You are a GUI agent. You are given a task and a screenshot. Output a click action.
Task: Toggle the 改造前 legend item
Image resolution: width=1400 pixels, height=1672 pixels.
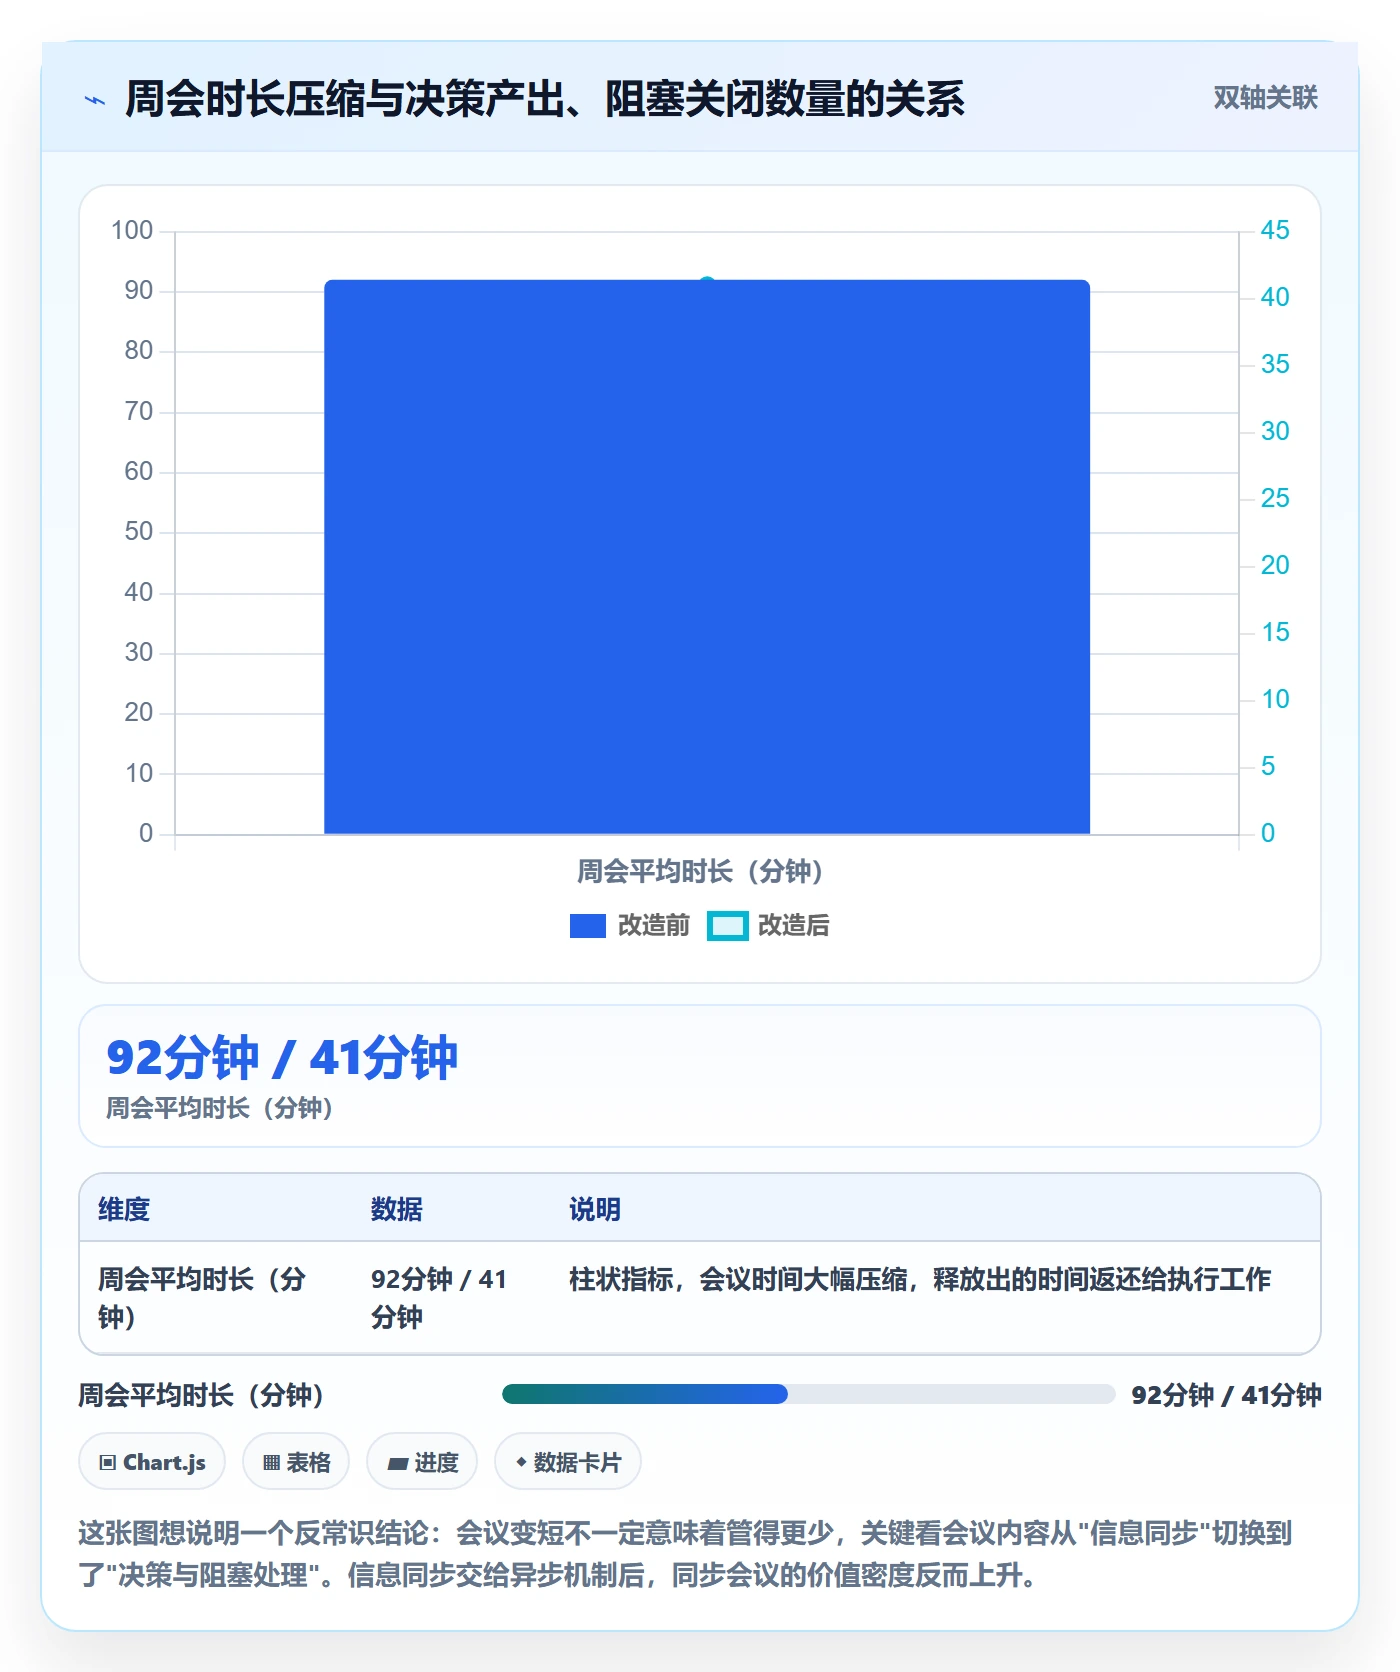click(630, 926)
